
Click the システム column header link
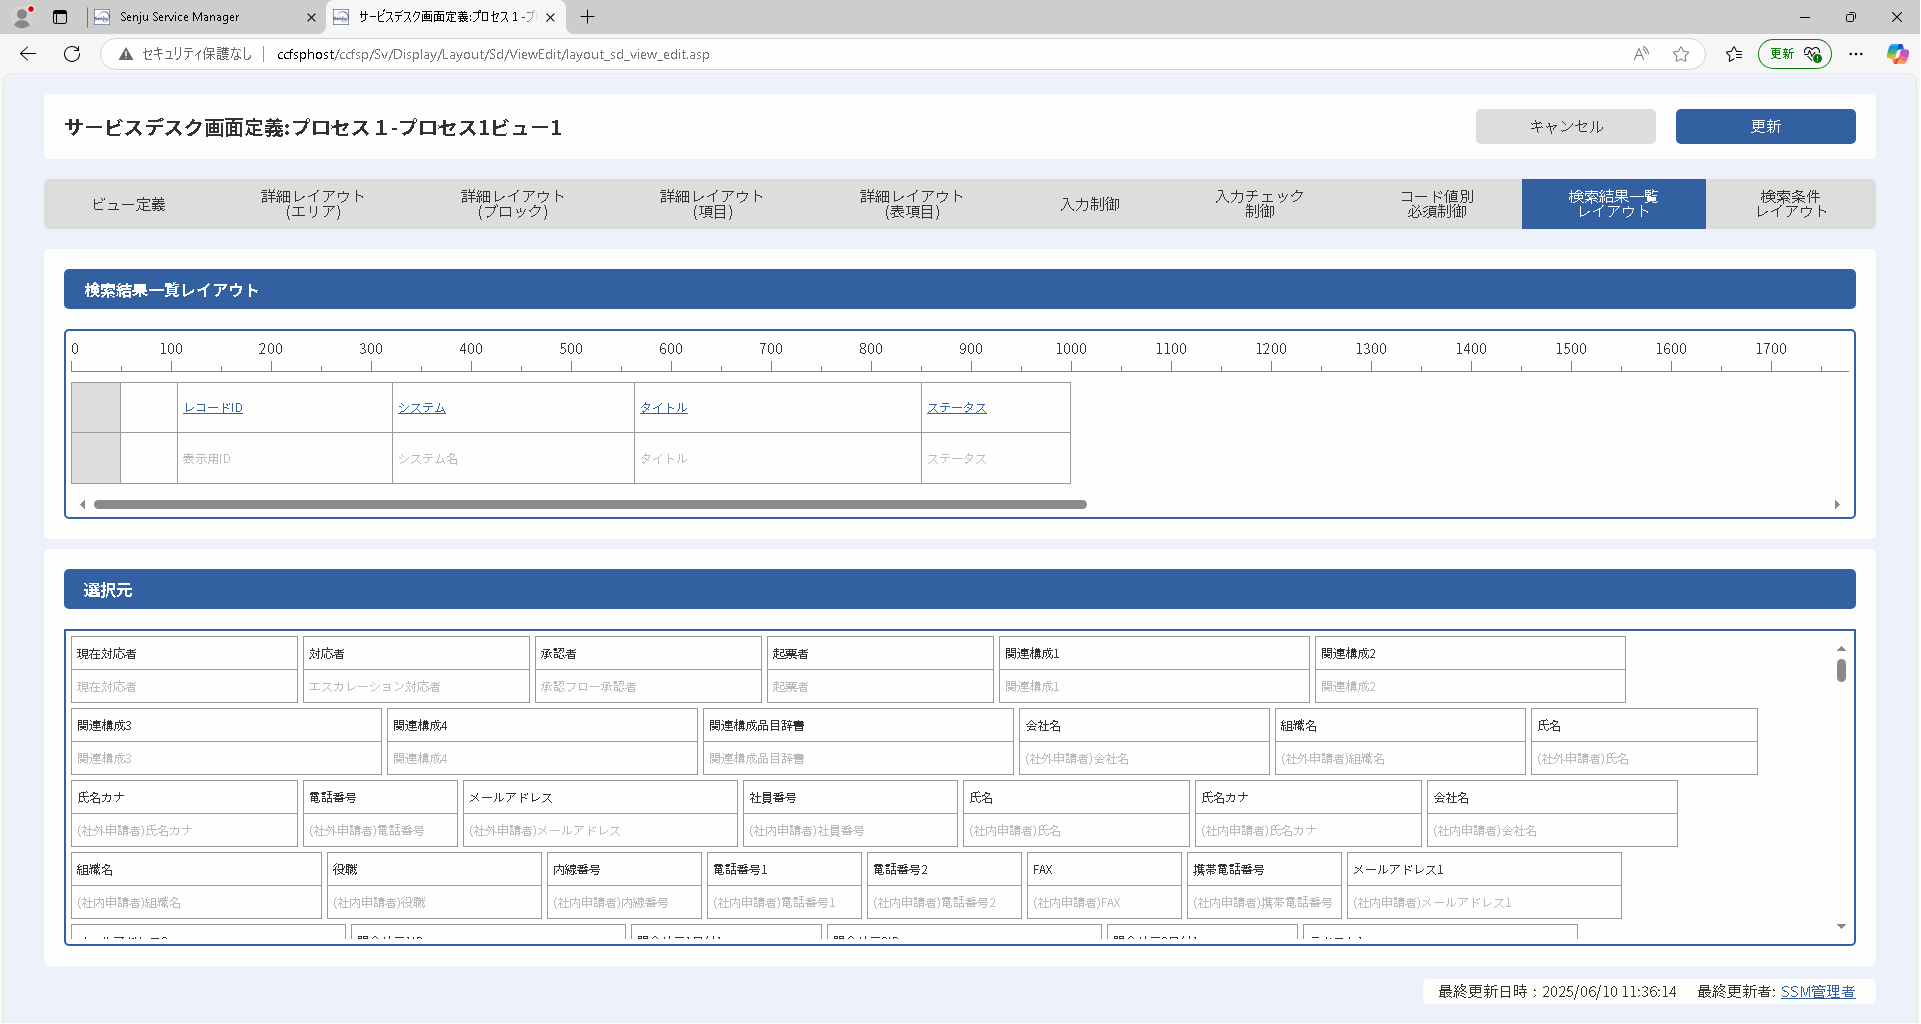pyautogui.click(x=422, y=408)
